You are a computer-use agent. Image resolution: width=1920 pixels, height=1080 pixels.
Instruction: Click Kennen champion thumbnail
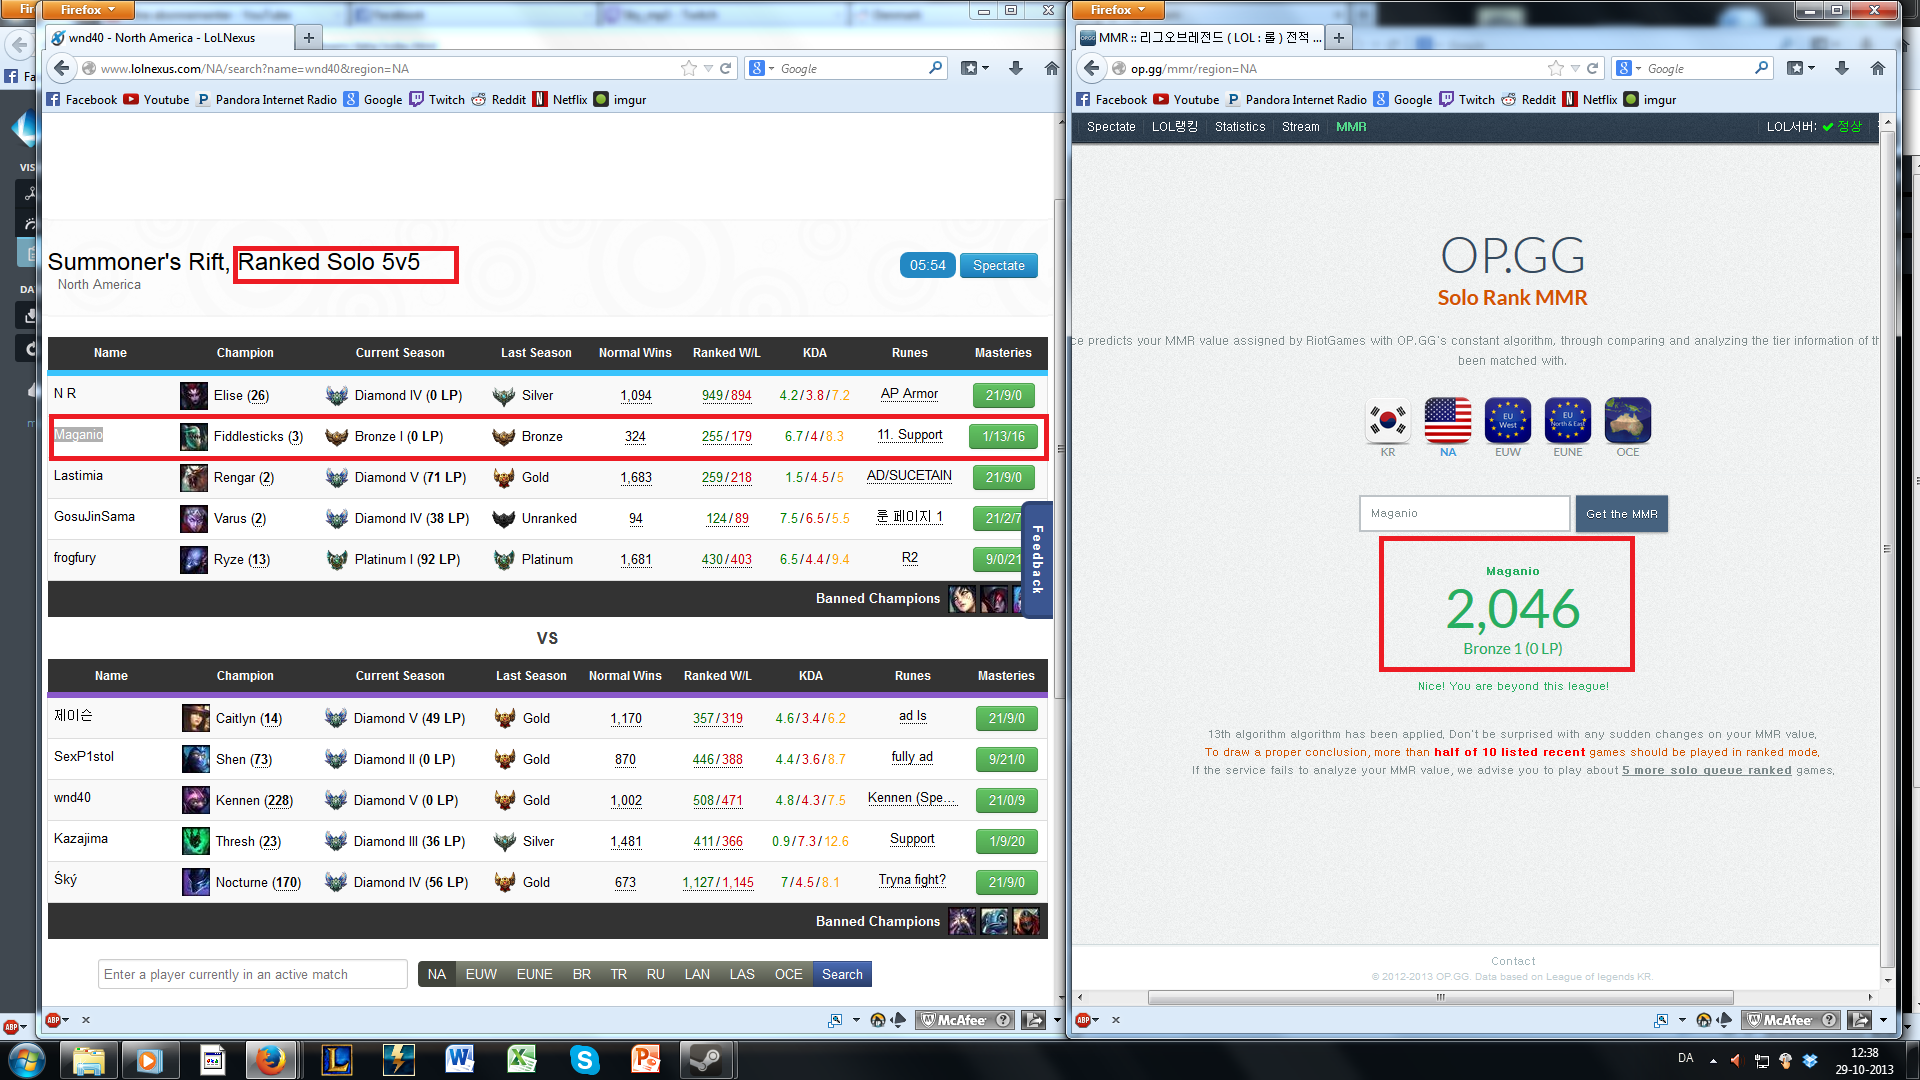(196, 801)
